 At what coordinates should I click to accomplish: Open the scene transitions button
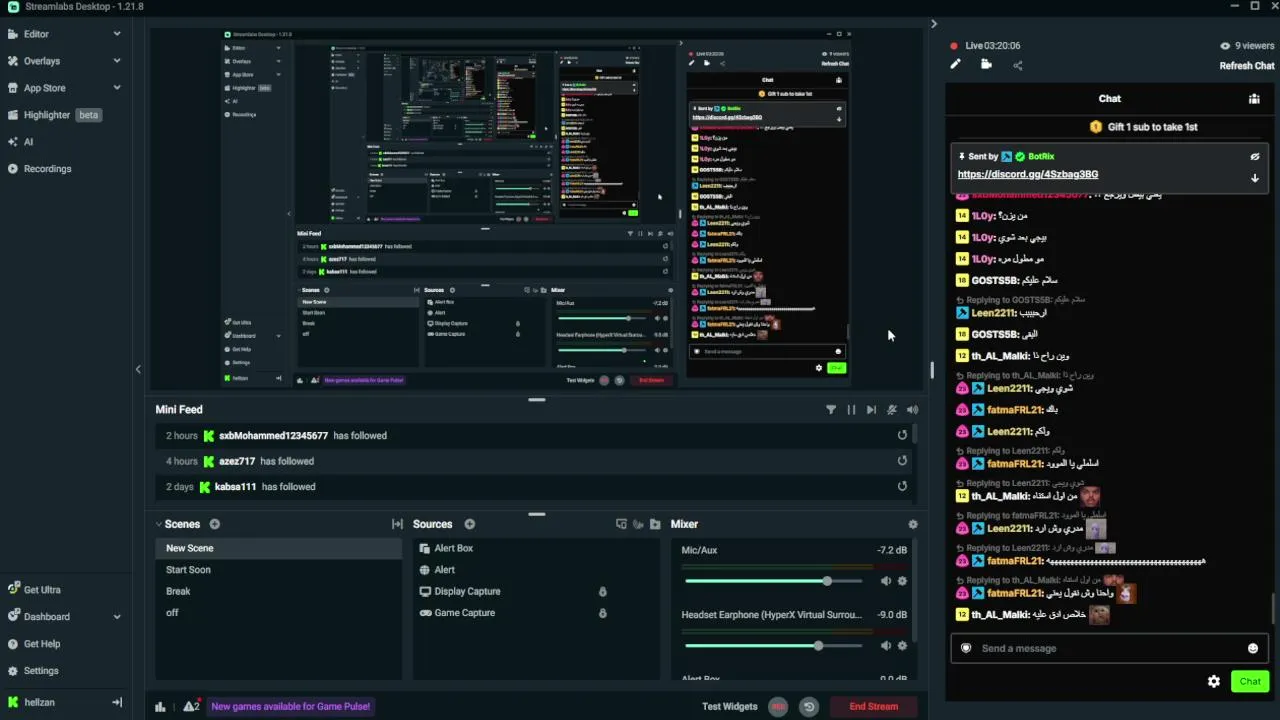tap(397, 524)
